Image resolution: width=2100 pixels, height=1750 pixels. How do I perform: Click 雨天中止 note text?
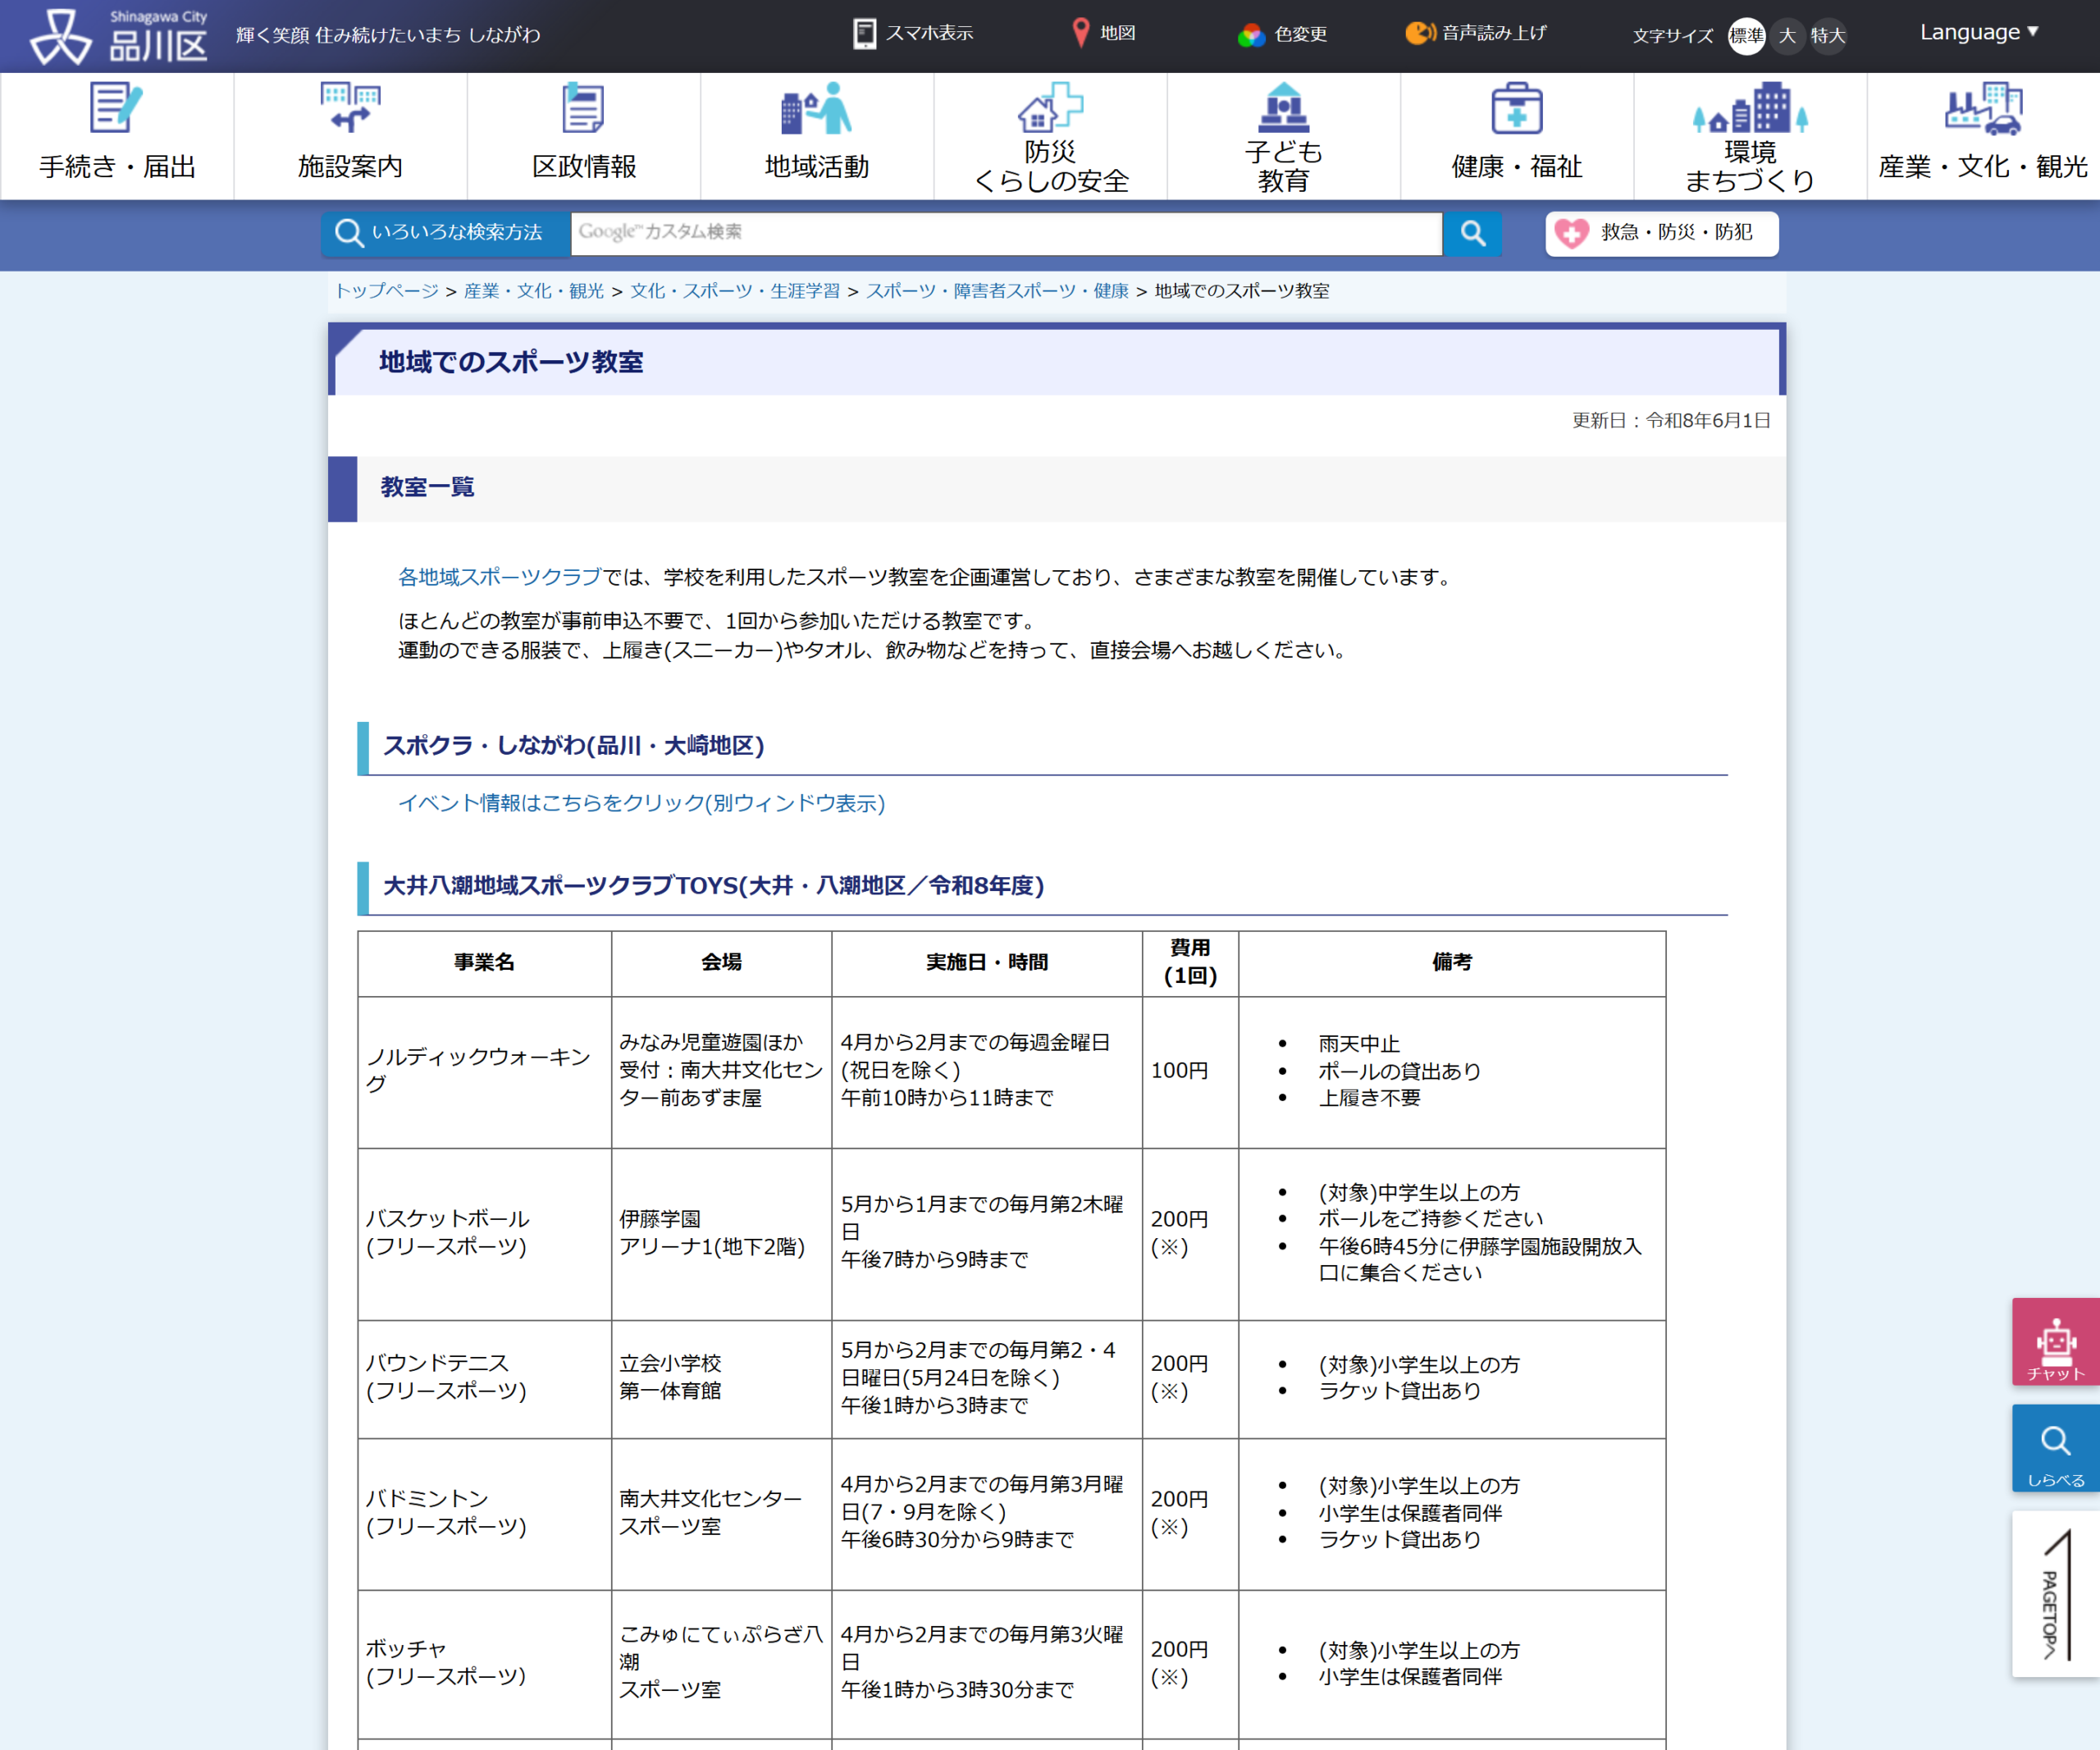[1359, 1044]
